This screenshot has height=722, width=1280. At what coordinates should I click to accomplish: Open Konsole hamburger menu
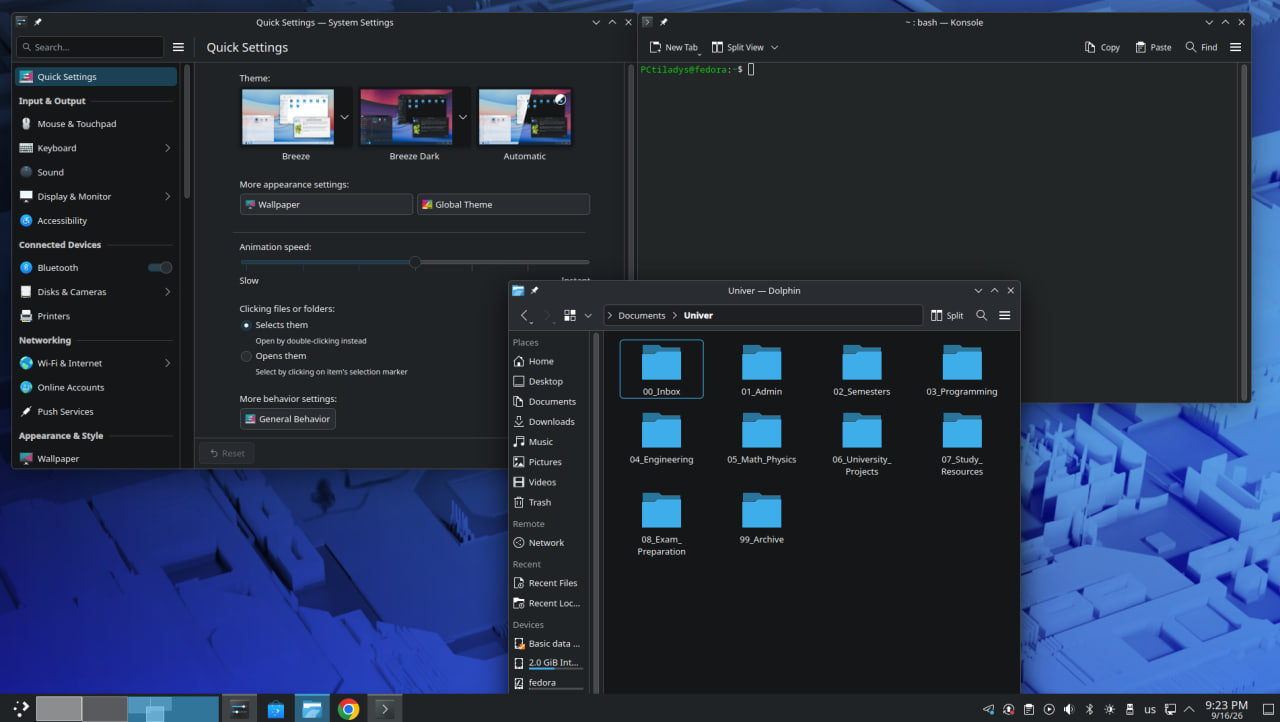pyautogui.click(x=1235, y=47)
